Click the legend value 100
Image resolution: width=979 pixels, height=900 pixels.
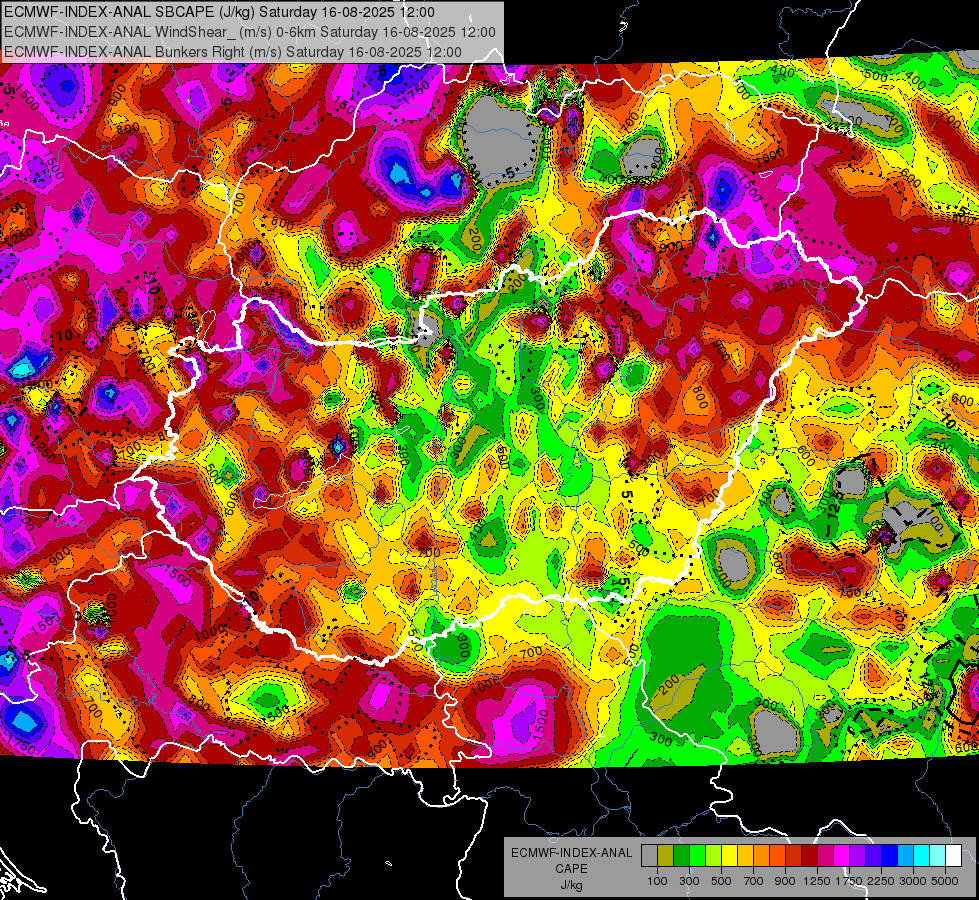click(x=657, y=881)
